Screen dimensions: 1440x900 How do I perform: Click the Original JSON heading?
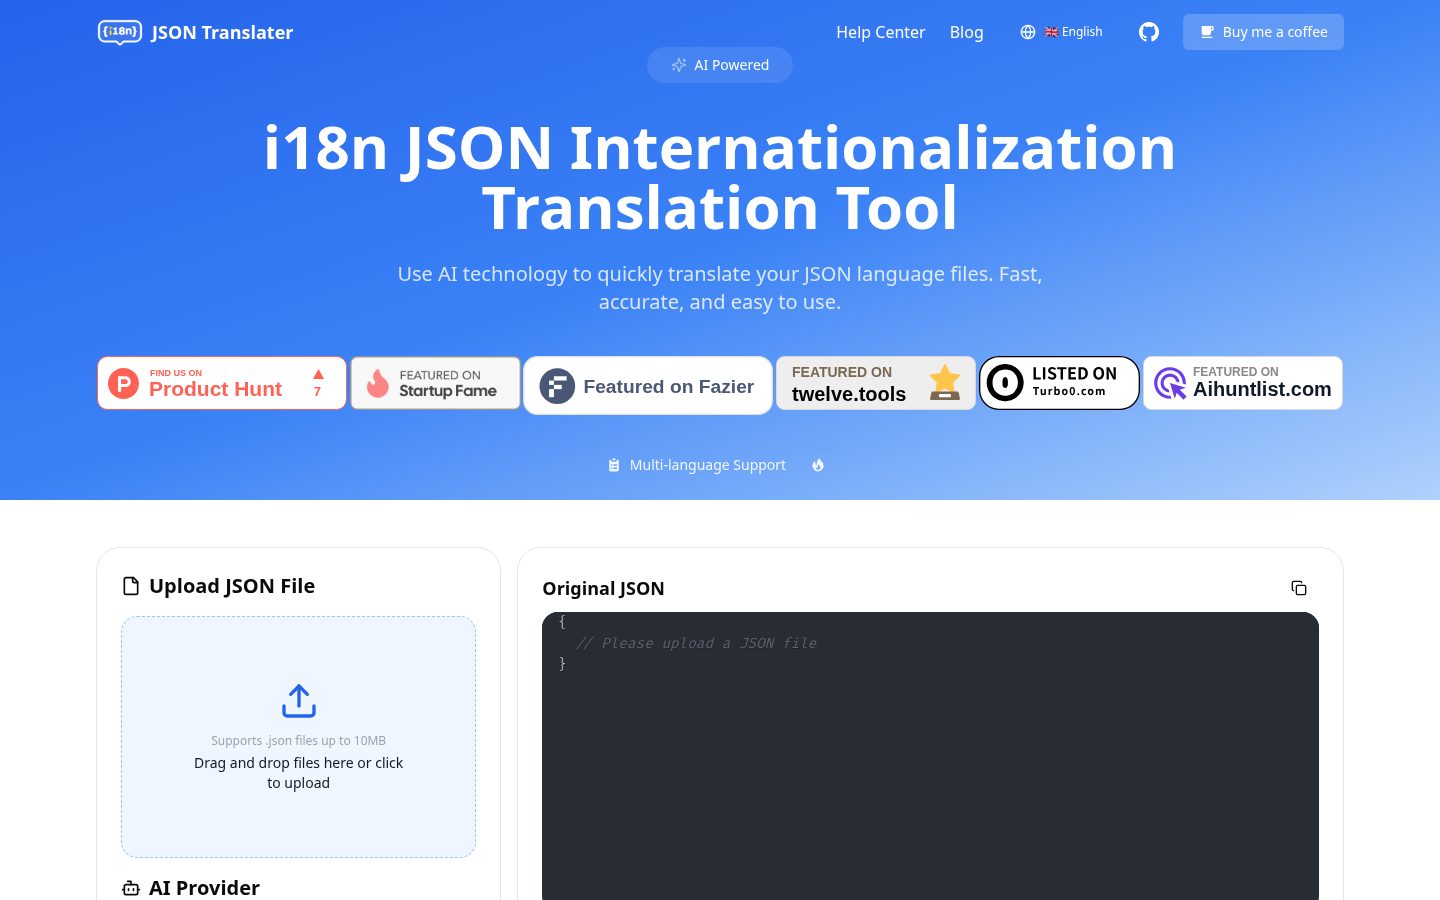pos(603,589)
